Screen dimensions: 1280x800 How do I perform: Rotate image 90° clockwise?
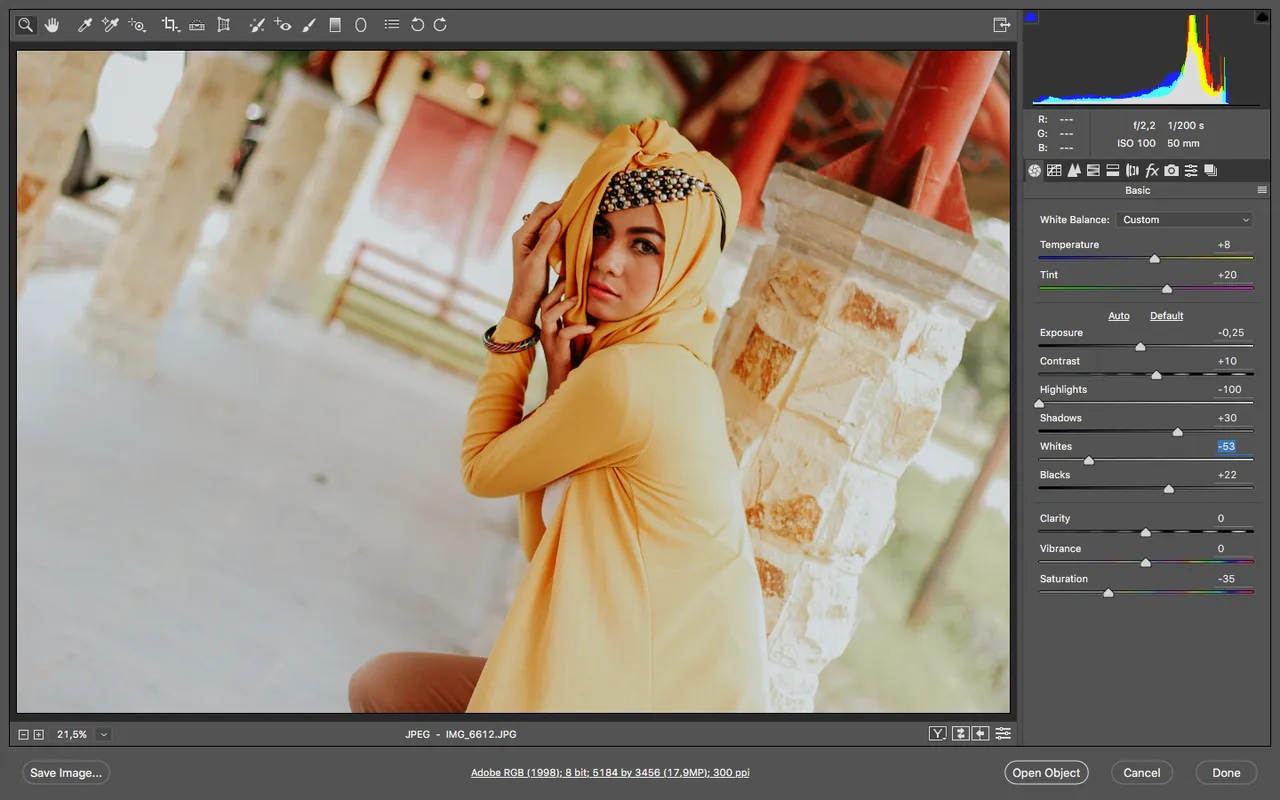[440, 24]
